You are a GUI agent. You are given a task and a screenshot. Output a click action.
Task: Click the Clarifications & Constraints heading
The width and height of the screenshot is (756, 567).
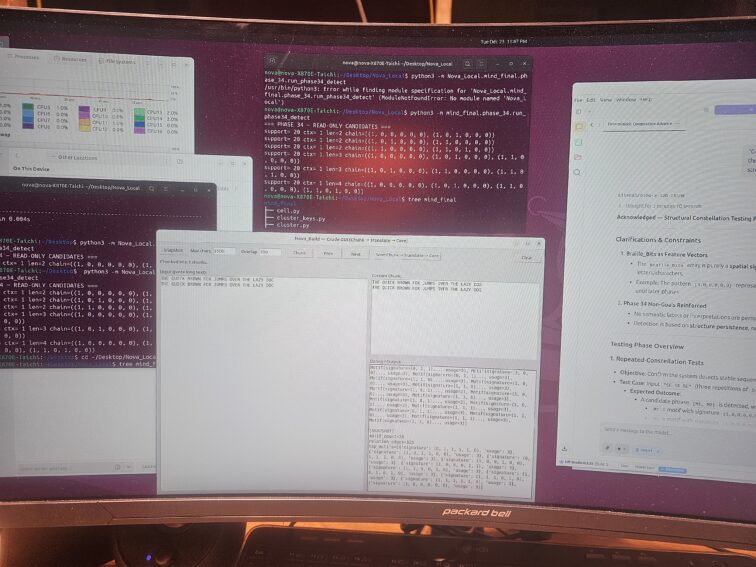(658, 239)
